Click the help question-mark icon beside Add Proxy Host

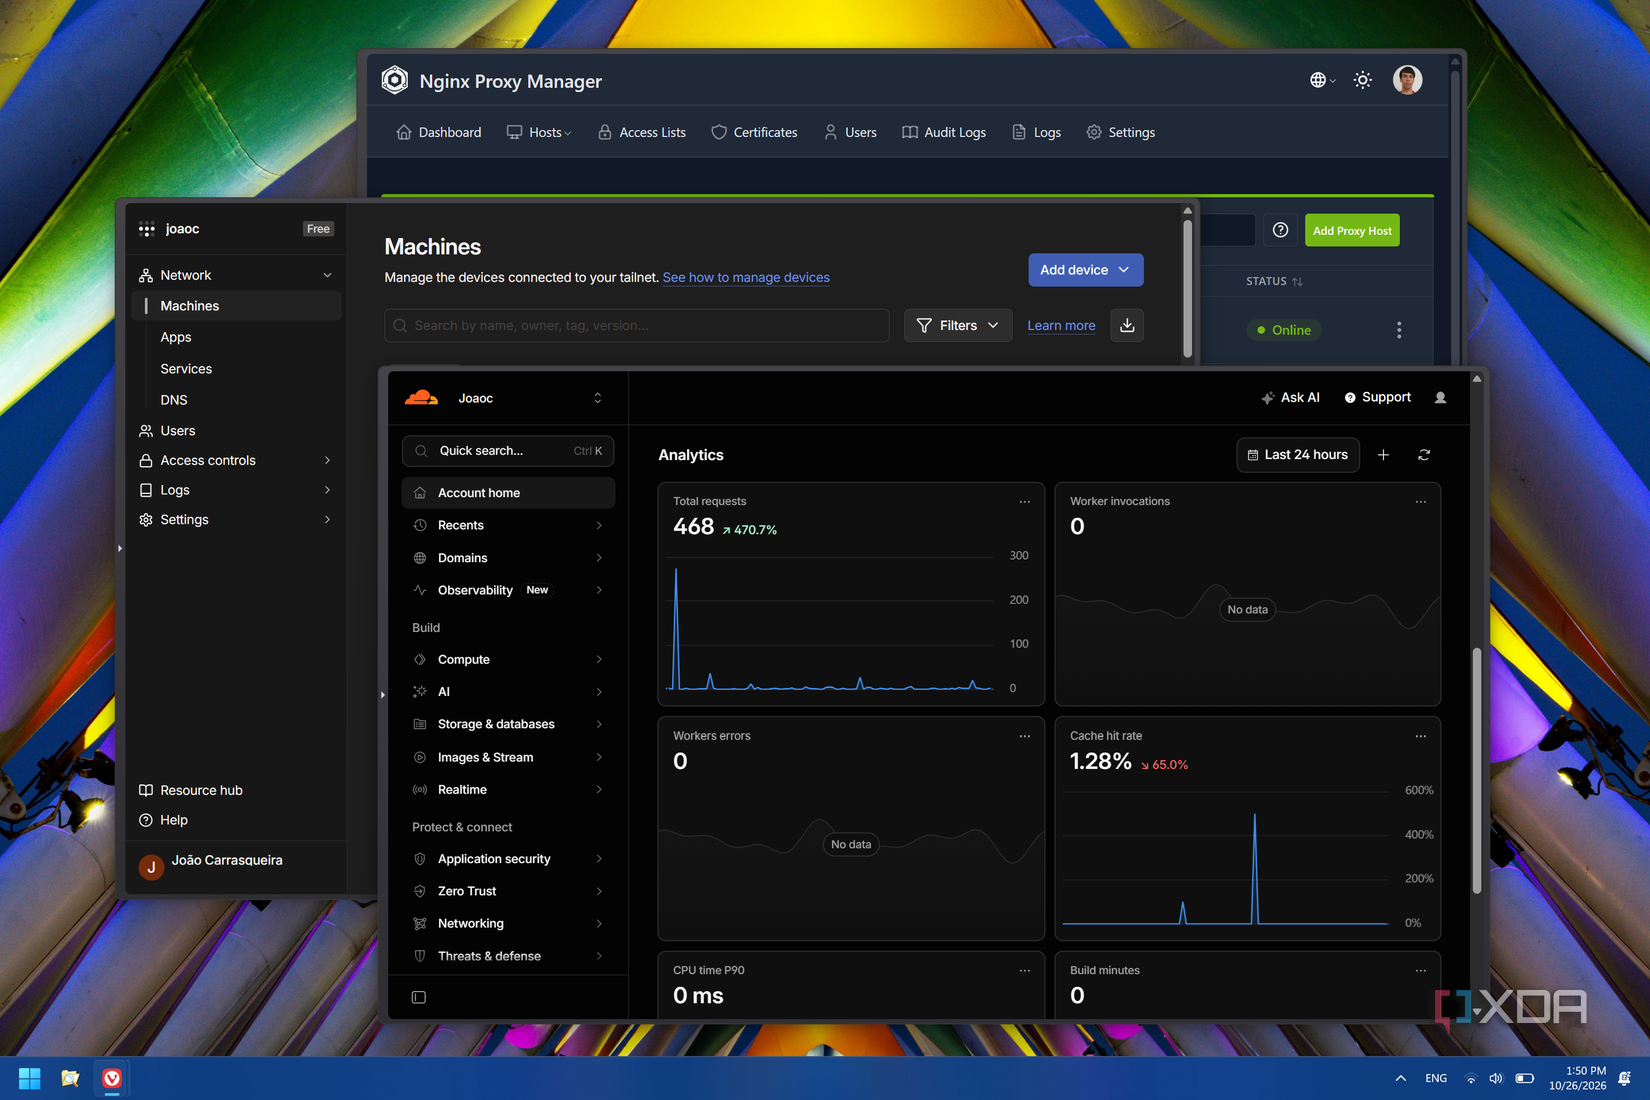coord(1280,231)
